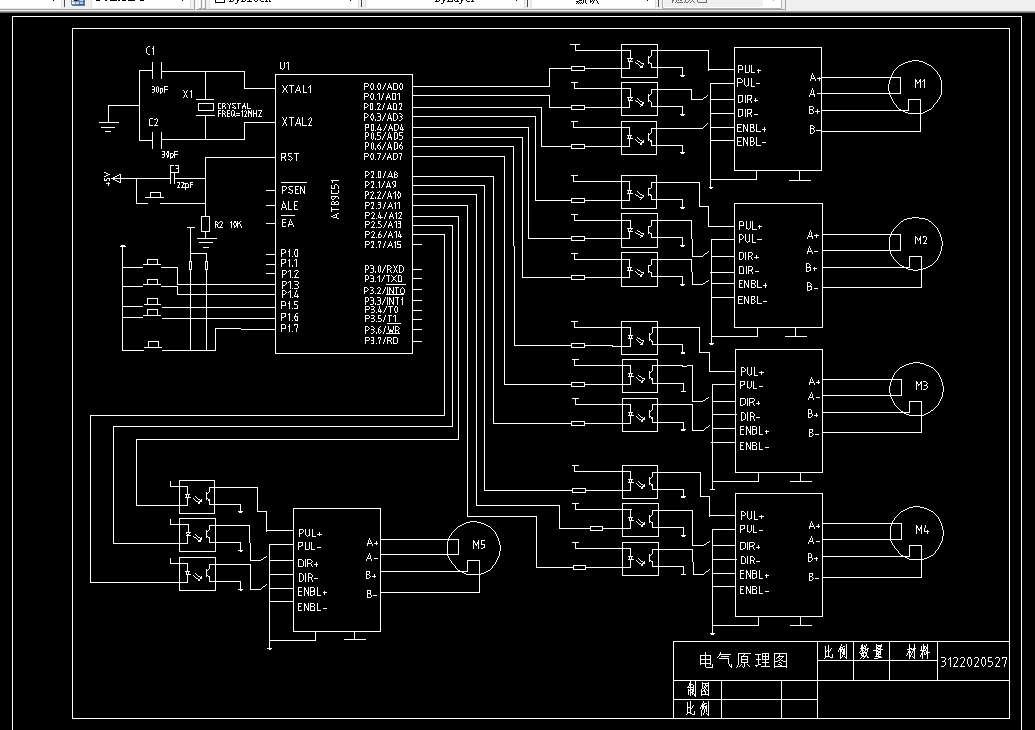The width and height of the screenshot is (1035, 730).
Task: Click the M3 motor label
Action: pos(921,385)
